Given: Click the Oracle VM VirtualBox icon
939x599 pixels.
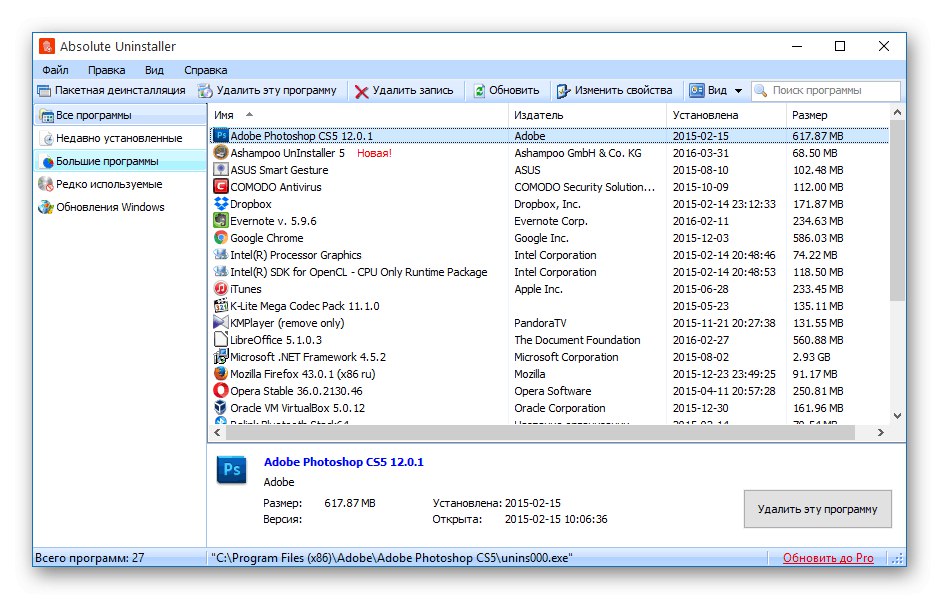Looking at the screenshot, I should click(x=220, y=408).
